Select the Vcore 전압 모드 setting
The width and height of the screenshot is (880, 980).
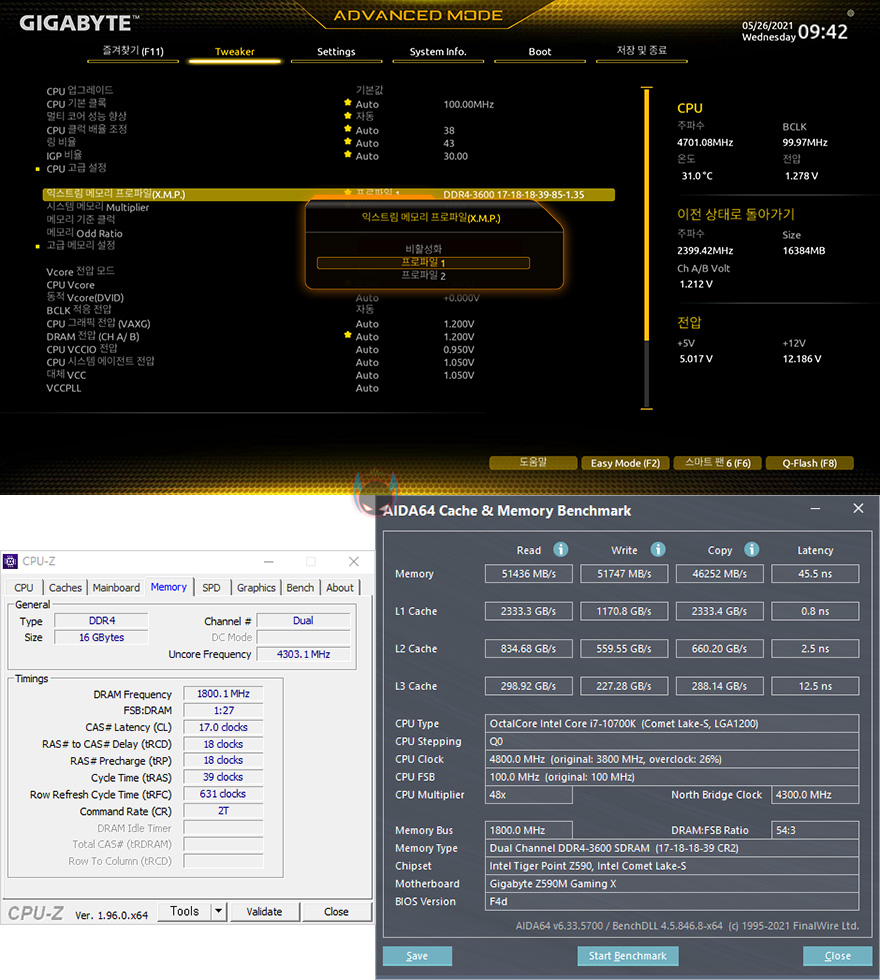click(80, 271)
